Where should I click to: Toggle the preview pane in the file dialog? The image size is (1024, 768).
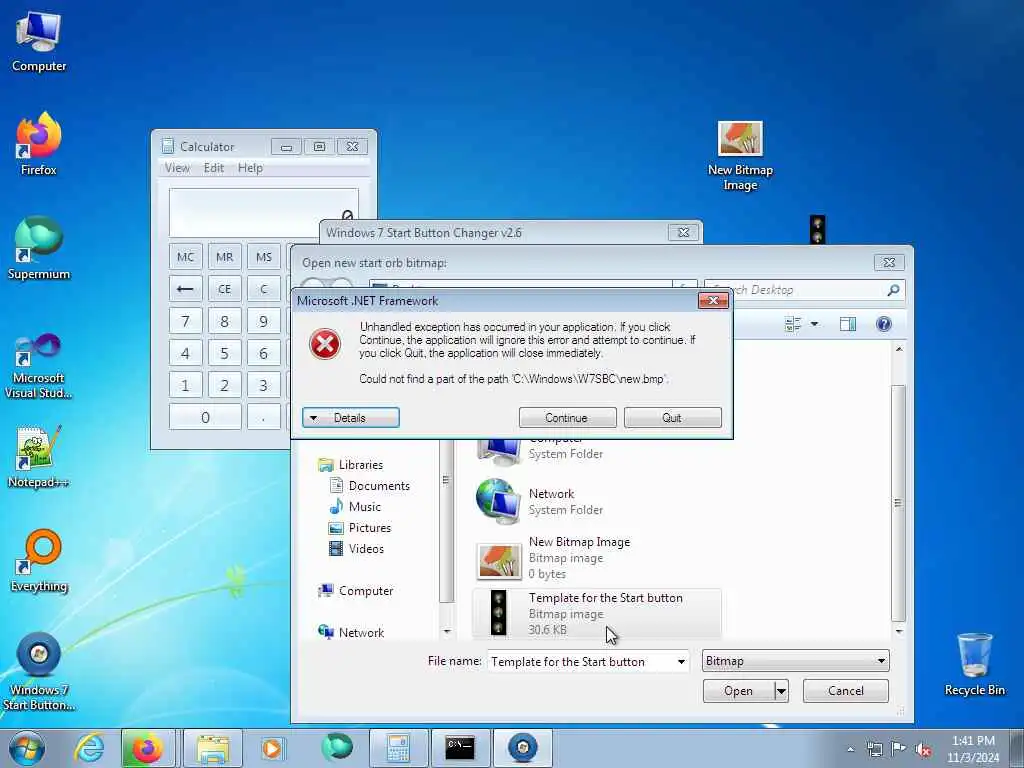point(848,324)
